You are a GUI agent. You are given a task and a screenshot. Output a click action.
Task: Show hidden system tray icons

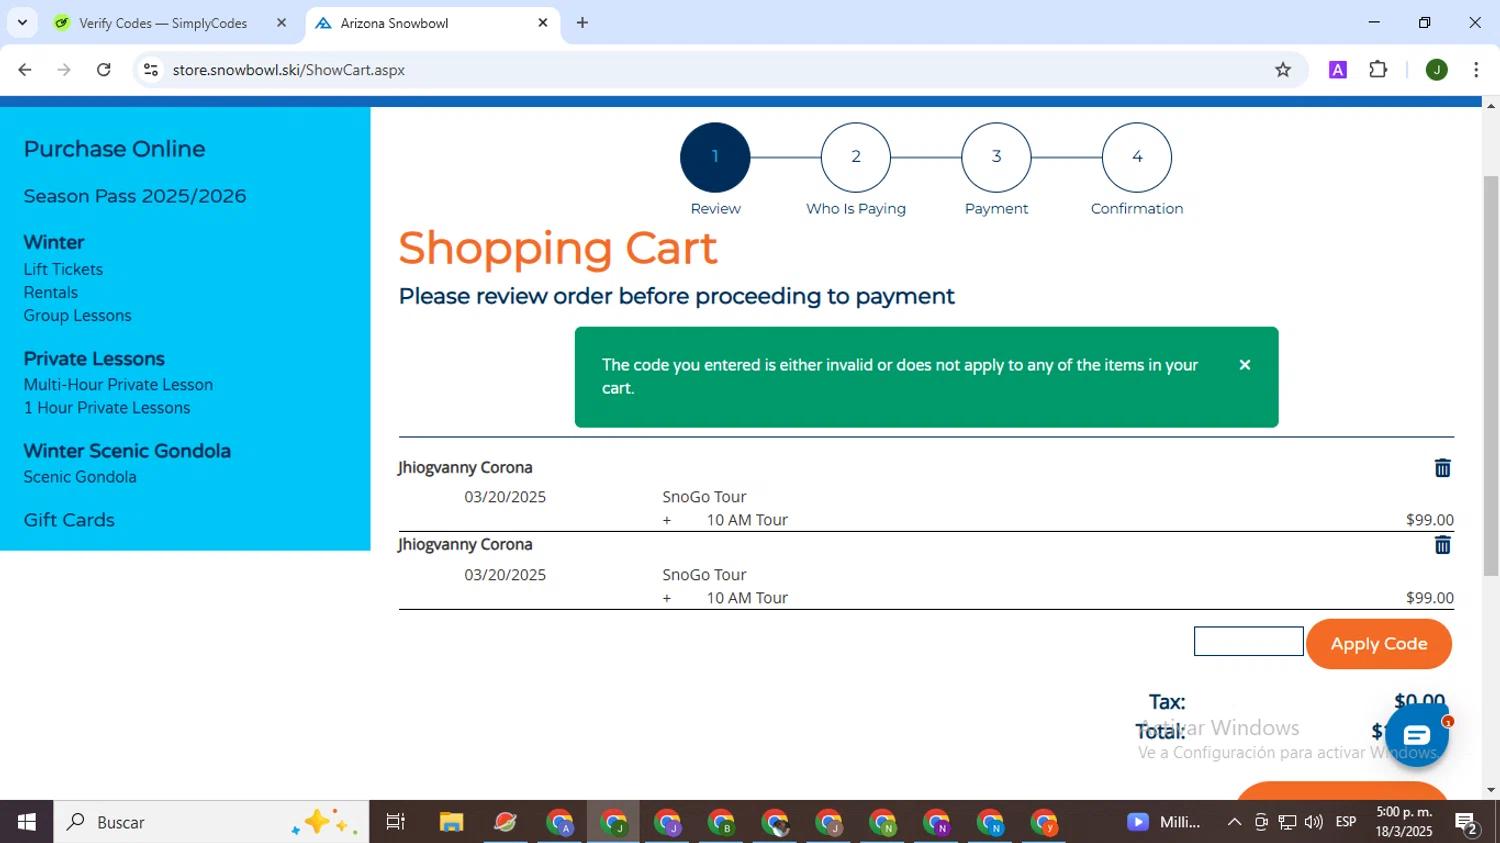tap(1234, 822)
